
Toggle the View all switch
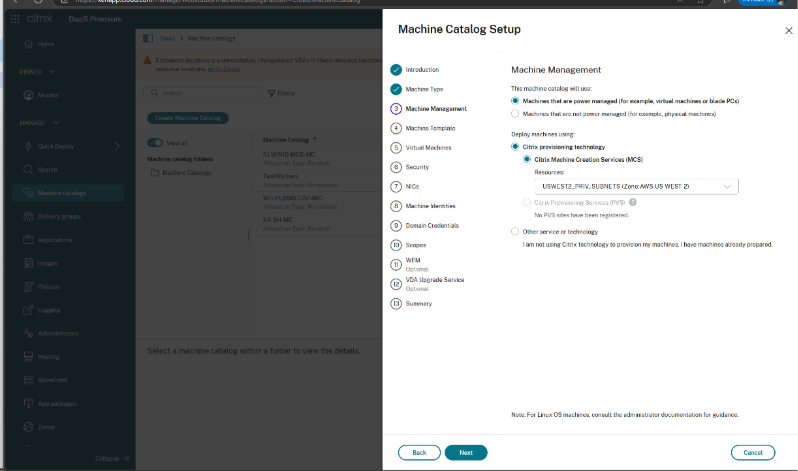(155, 143)
